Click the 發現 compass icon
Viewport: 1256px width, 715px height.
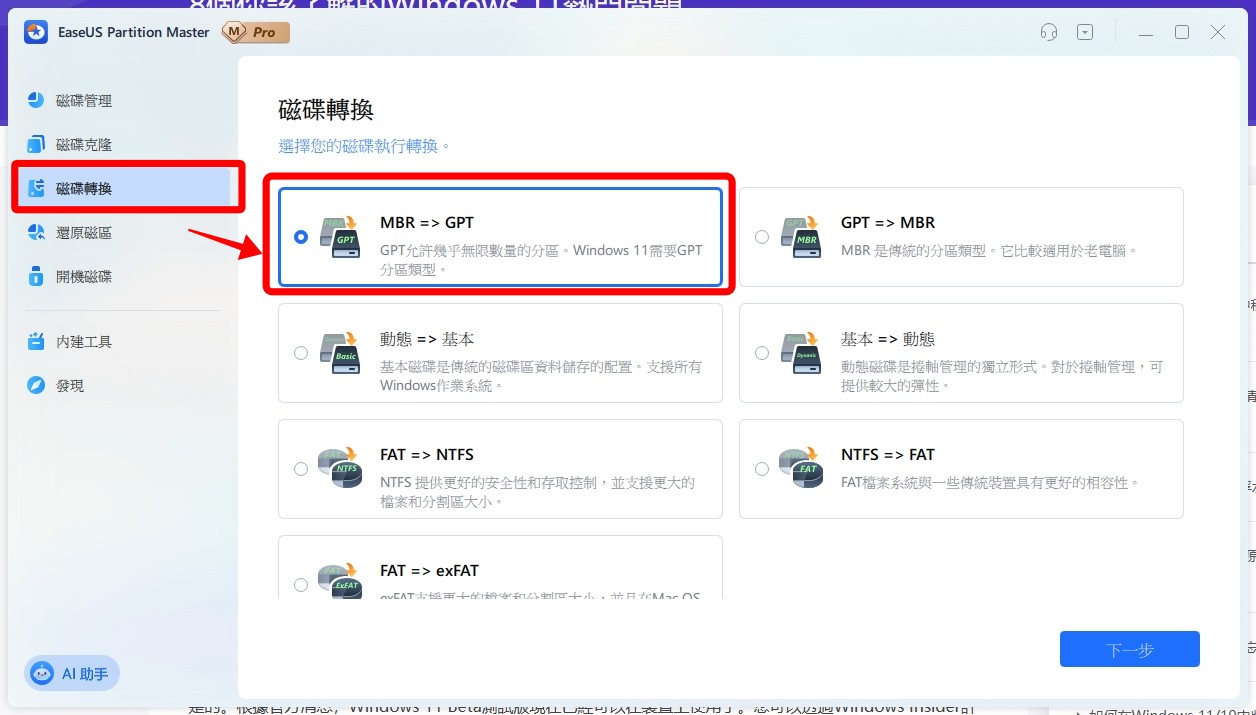pos(36,385)
